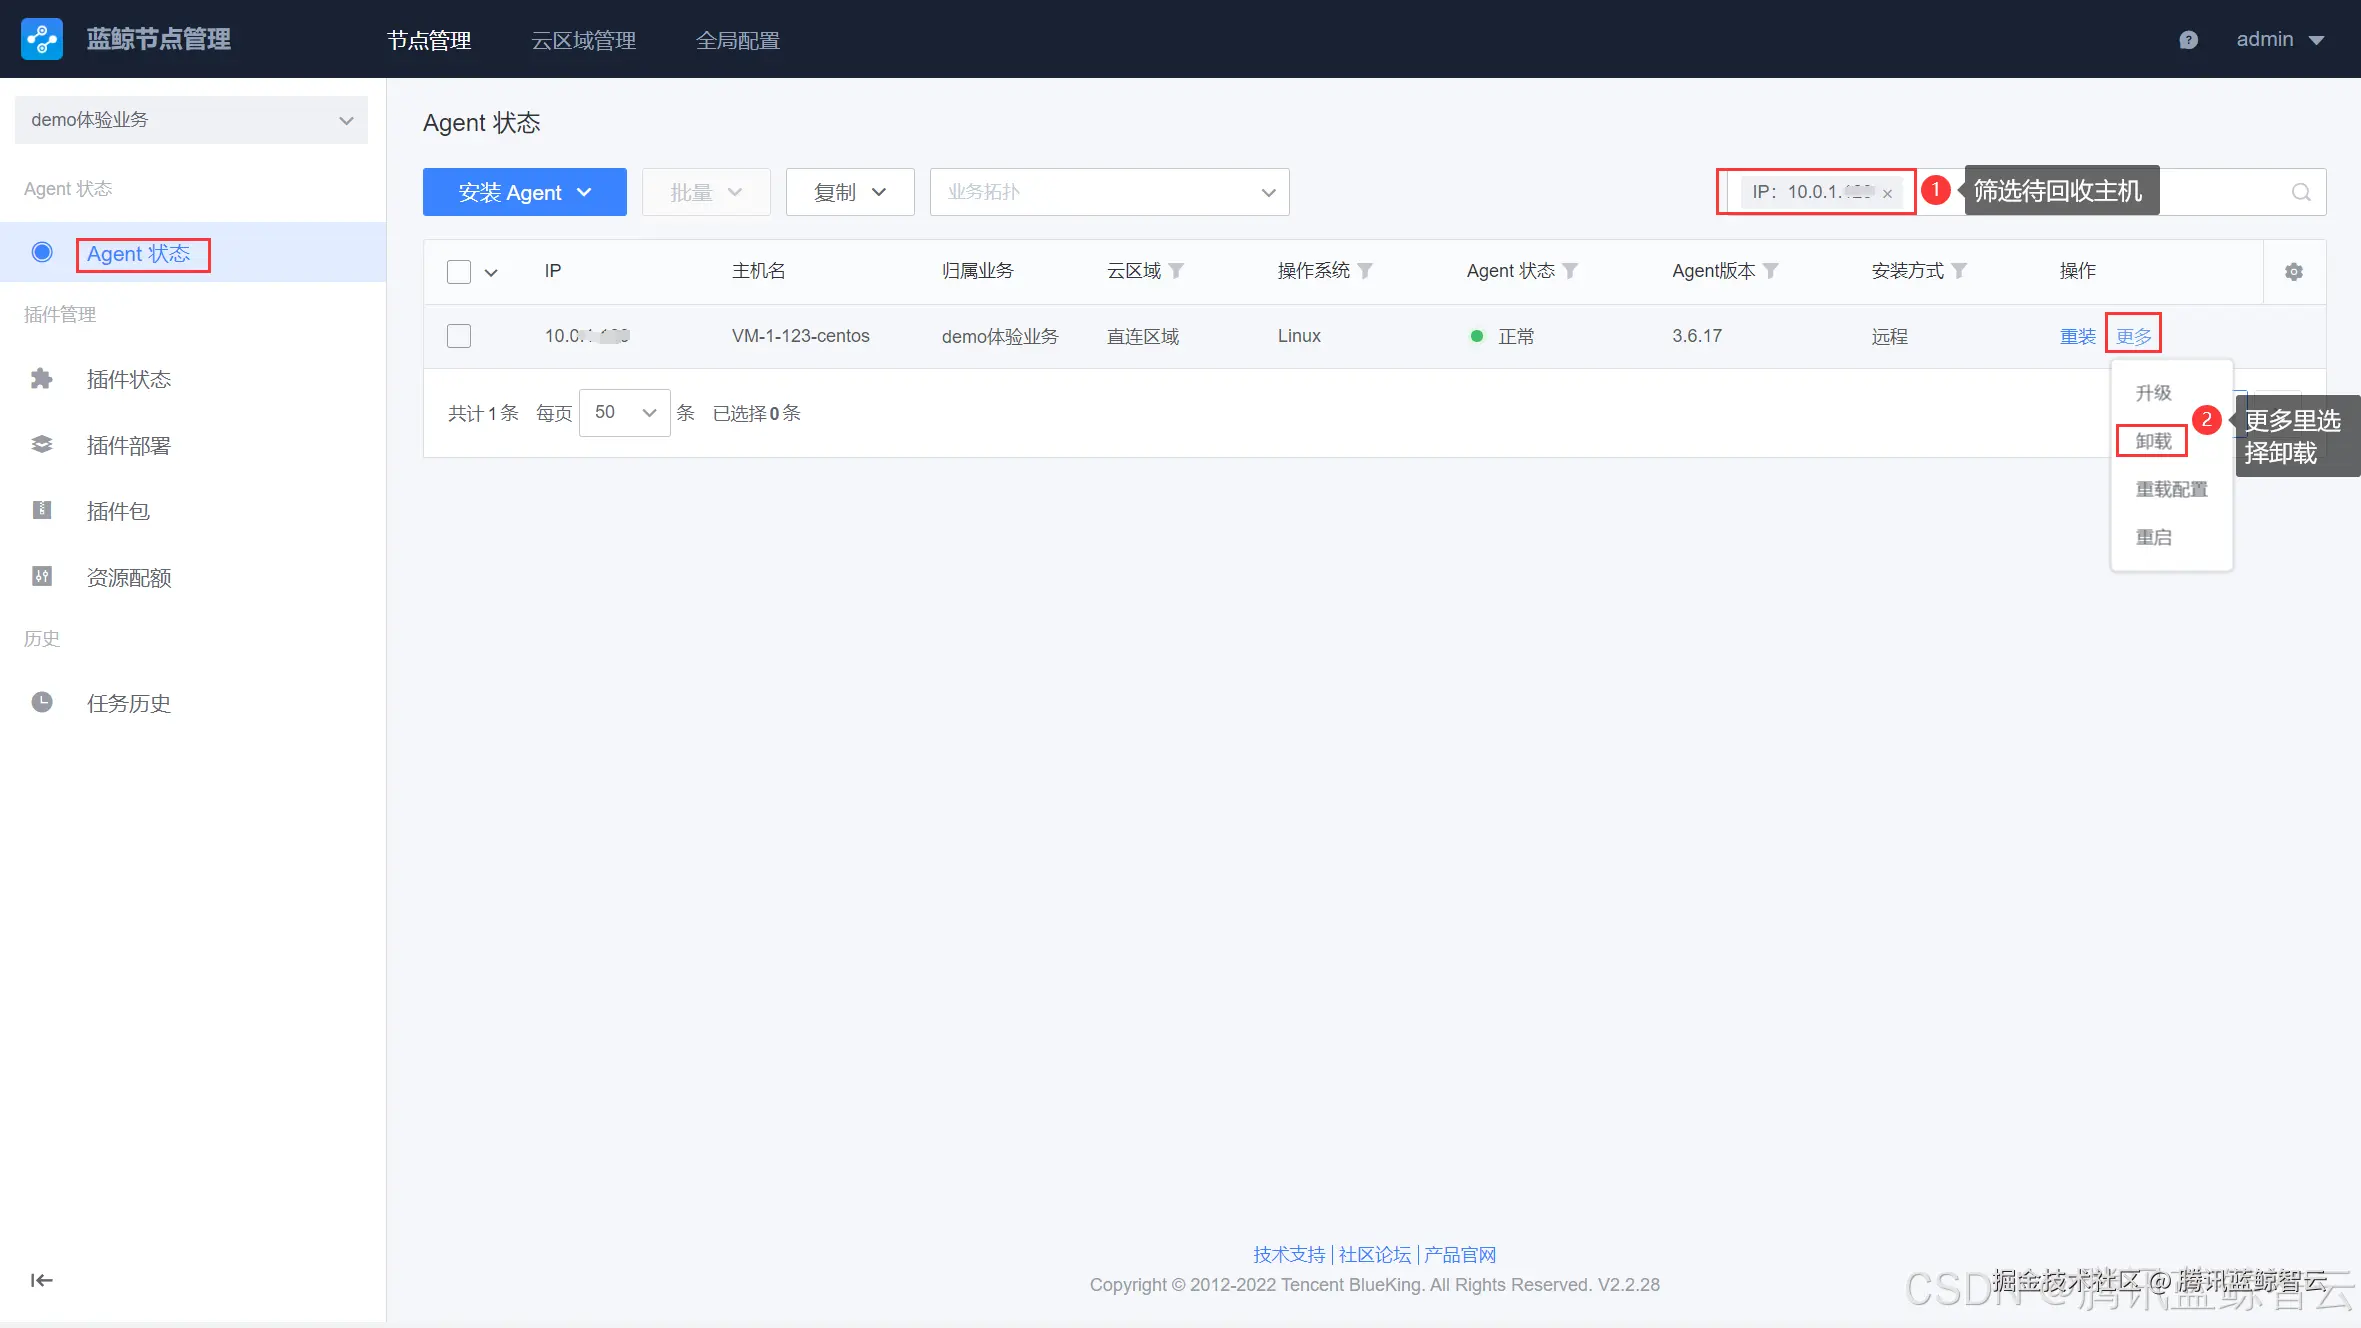The width and height of the screenshot is (2361, 1328).
Task: Click the Agent 状态 column filter icon
Action: point(1570,271)
